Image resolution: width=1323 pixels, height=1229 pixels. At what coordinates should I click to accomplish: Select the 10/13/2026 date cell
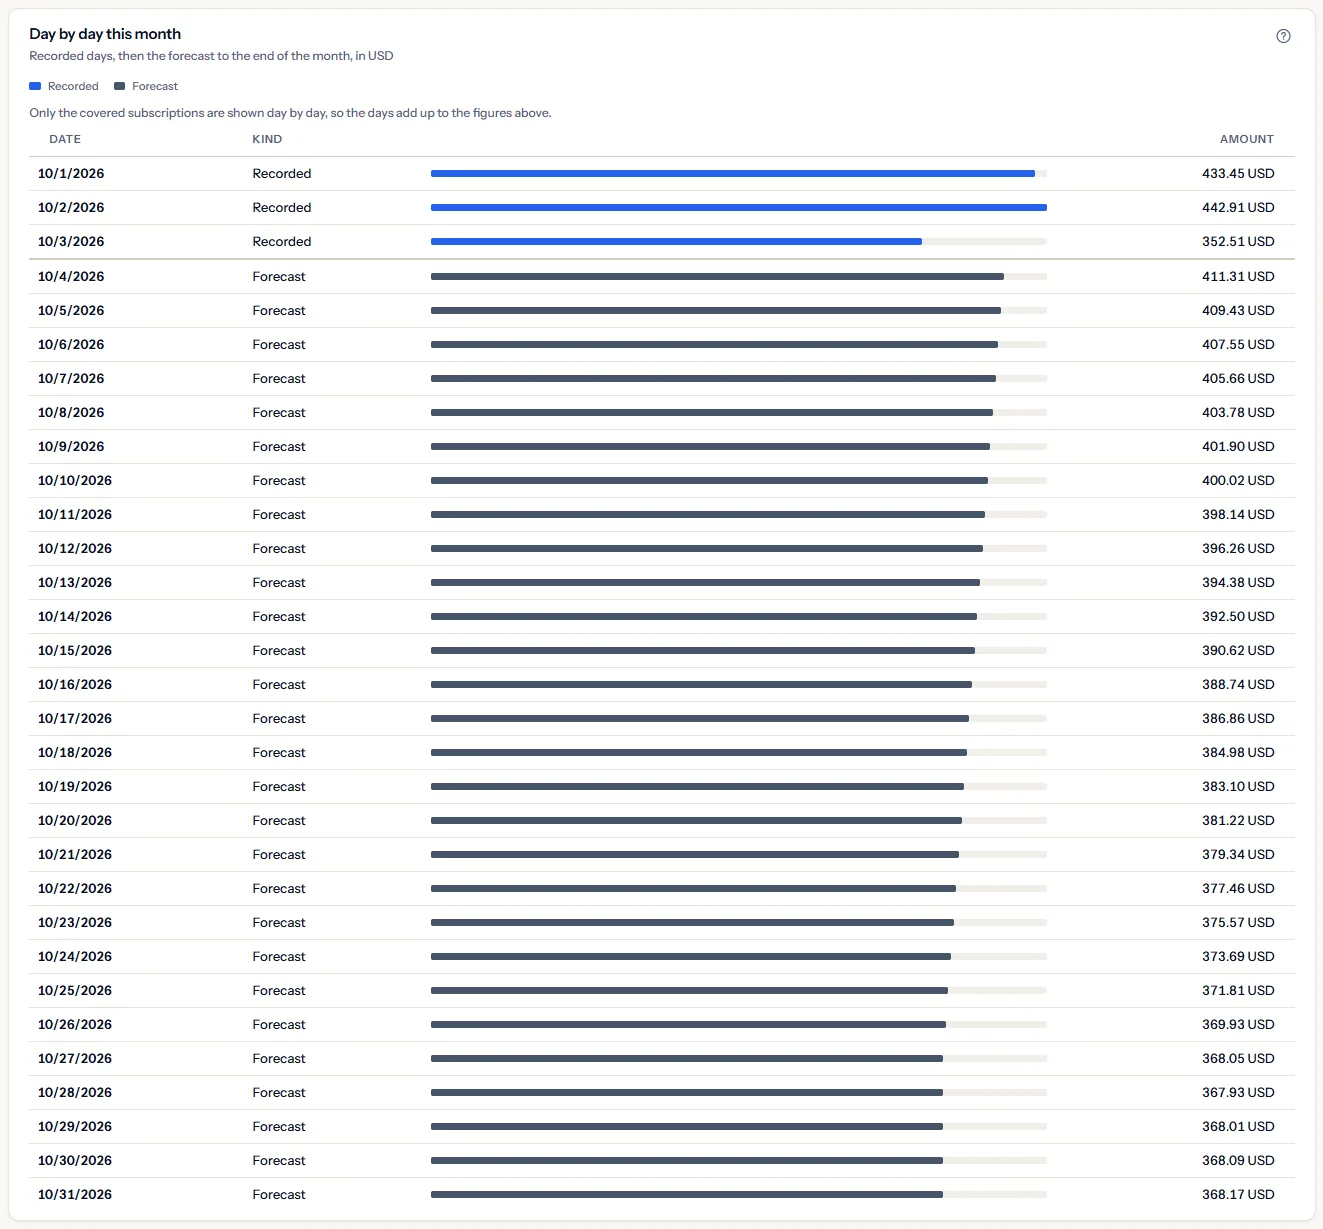75,582
